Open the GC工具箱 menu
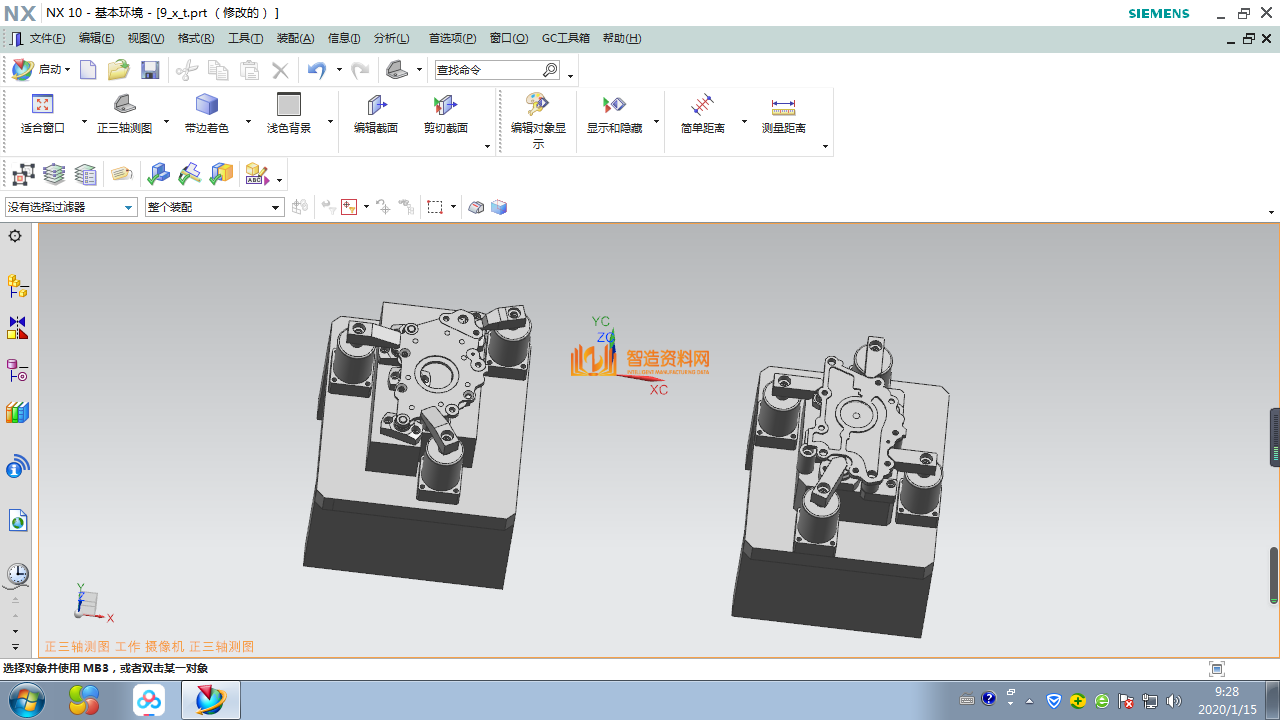Viewport: 1280px width, 720px height. [x=566, y=38]
